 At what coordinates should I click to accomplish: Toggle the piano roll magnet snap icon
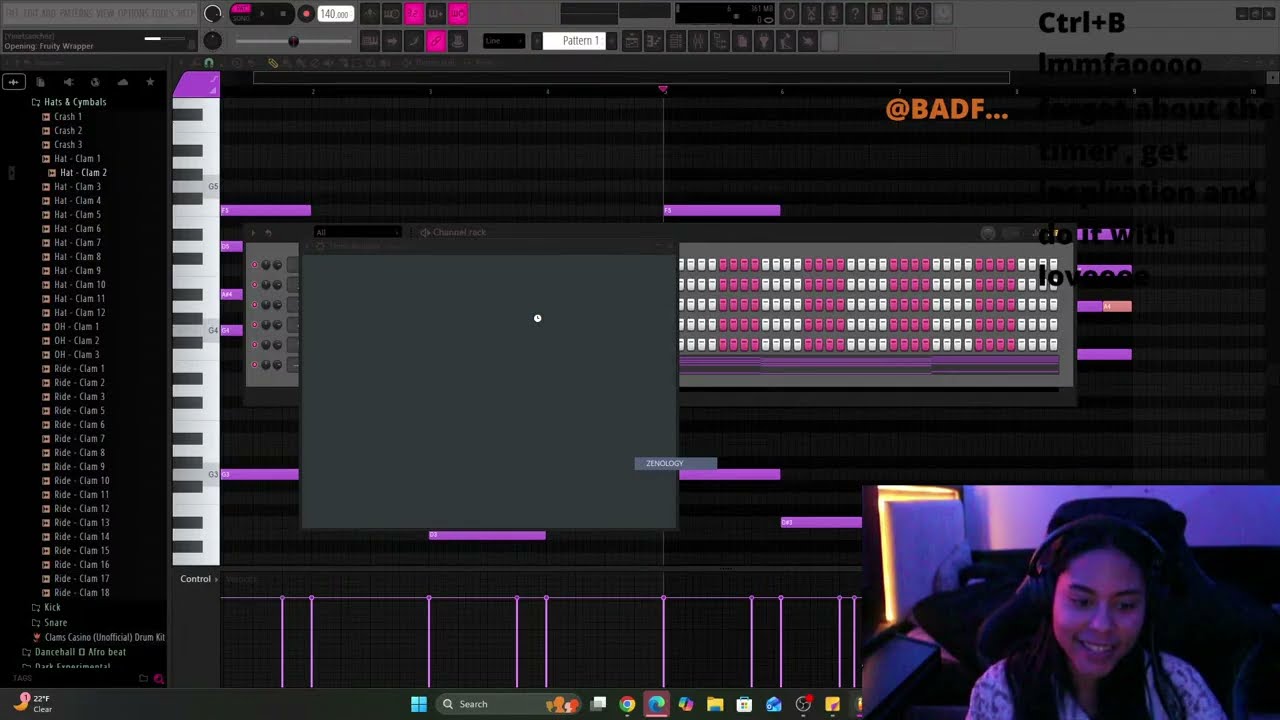tap(208, 63)
